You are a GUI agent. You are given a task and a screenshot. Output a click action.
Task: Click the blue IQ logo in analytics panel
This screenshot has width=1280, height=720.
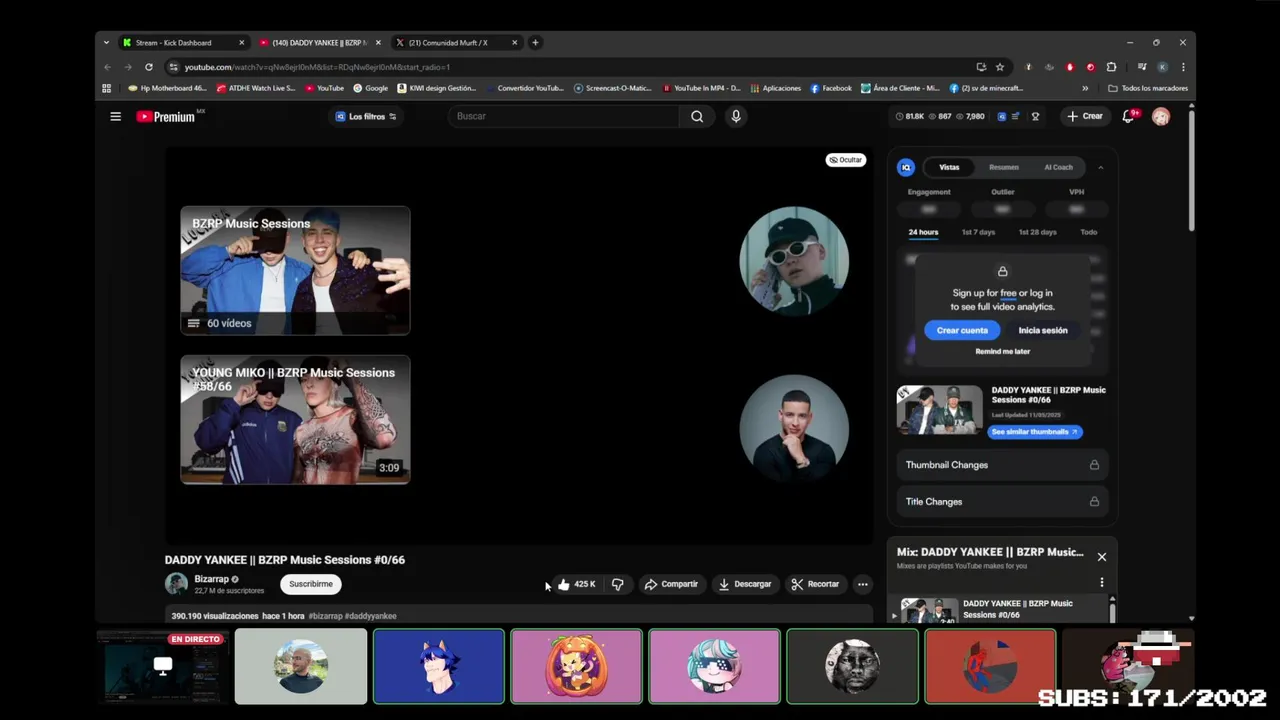(906, 167)
